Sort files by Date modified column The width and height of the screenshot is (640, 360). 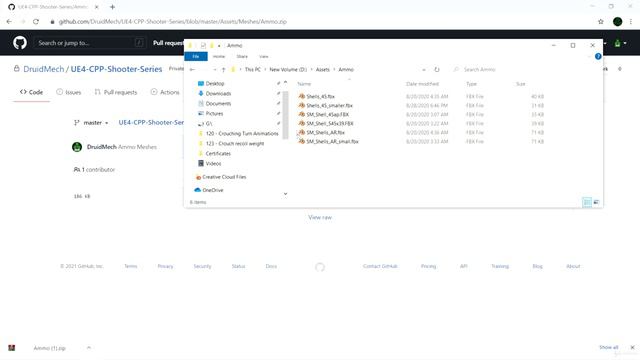(x=422, y=84)
